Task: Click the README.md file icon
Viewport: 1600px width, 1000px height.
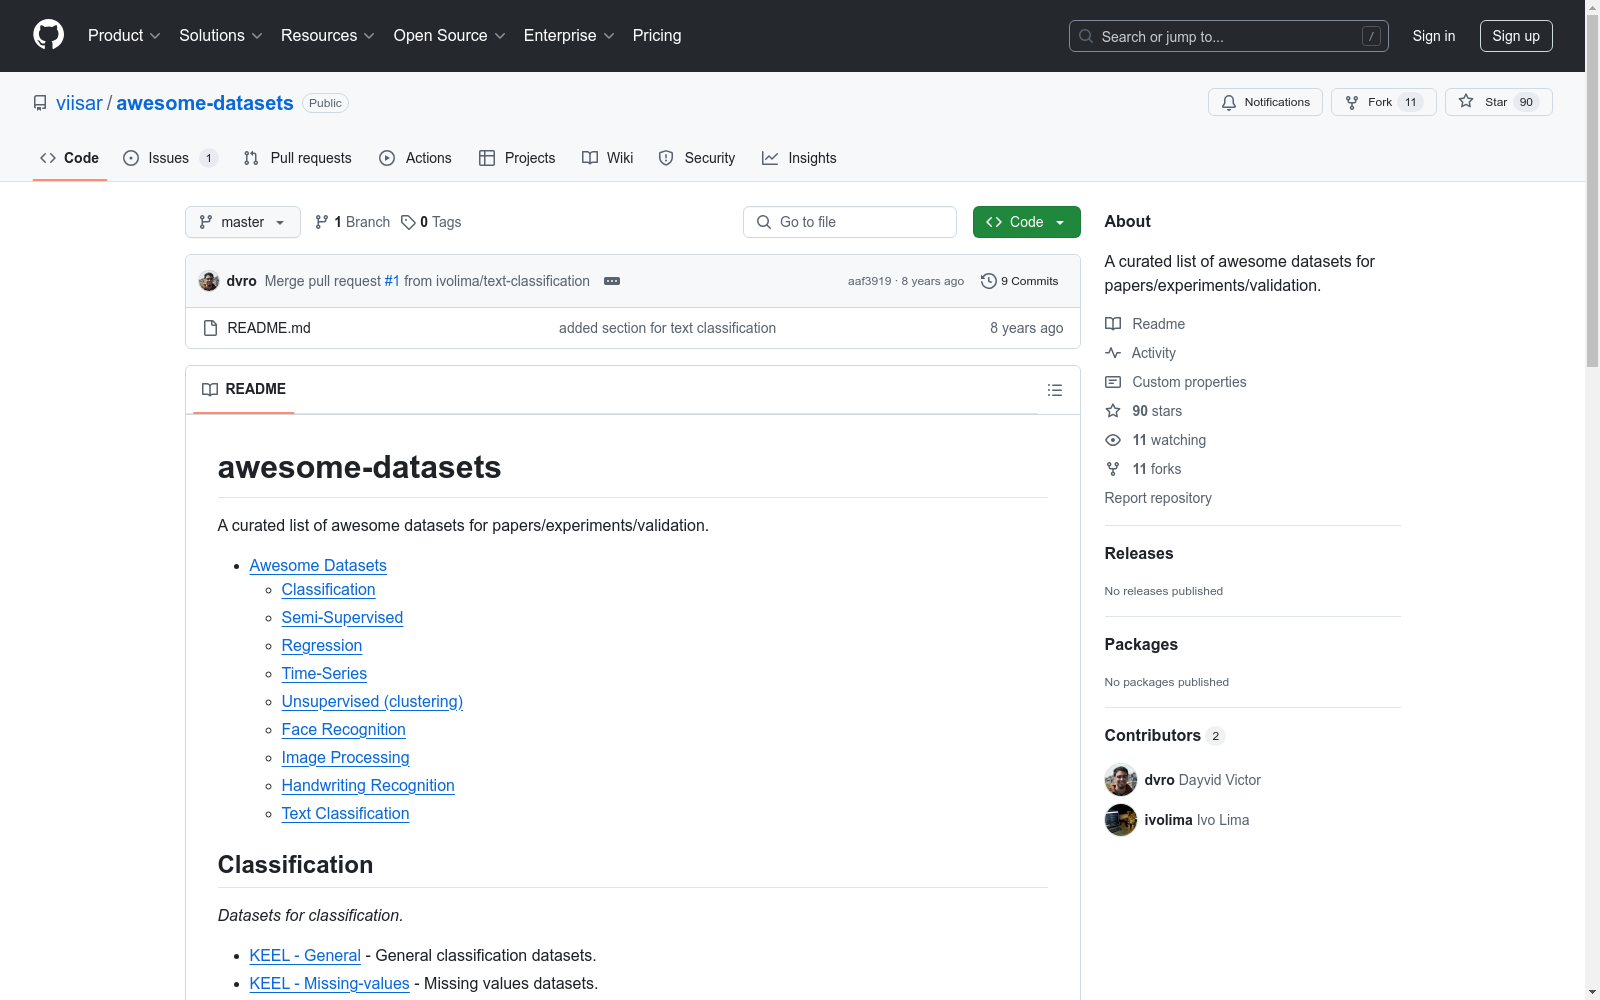Action: 210,328
